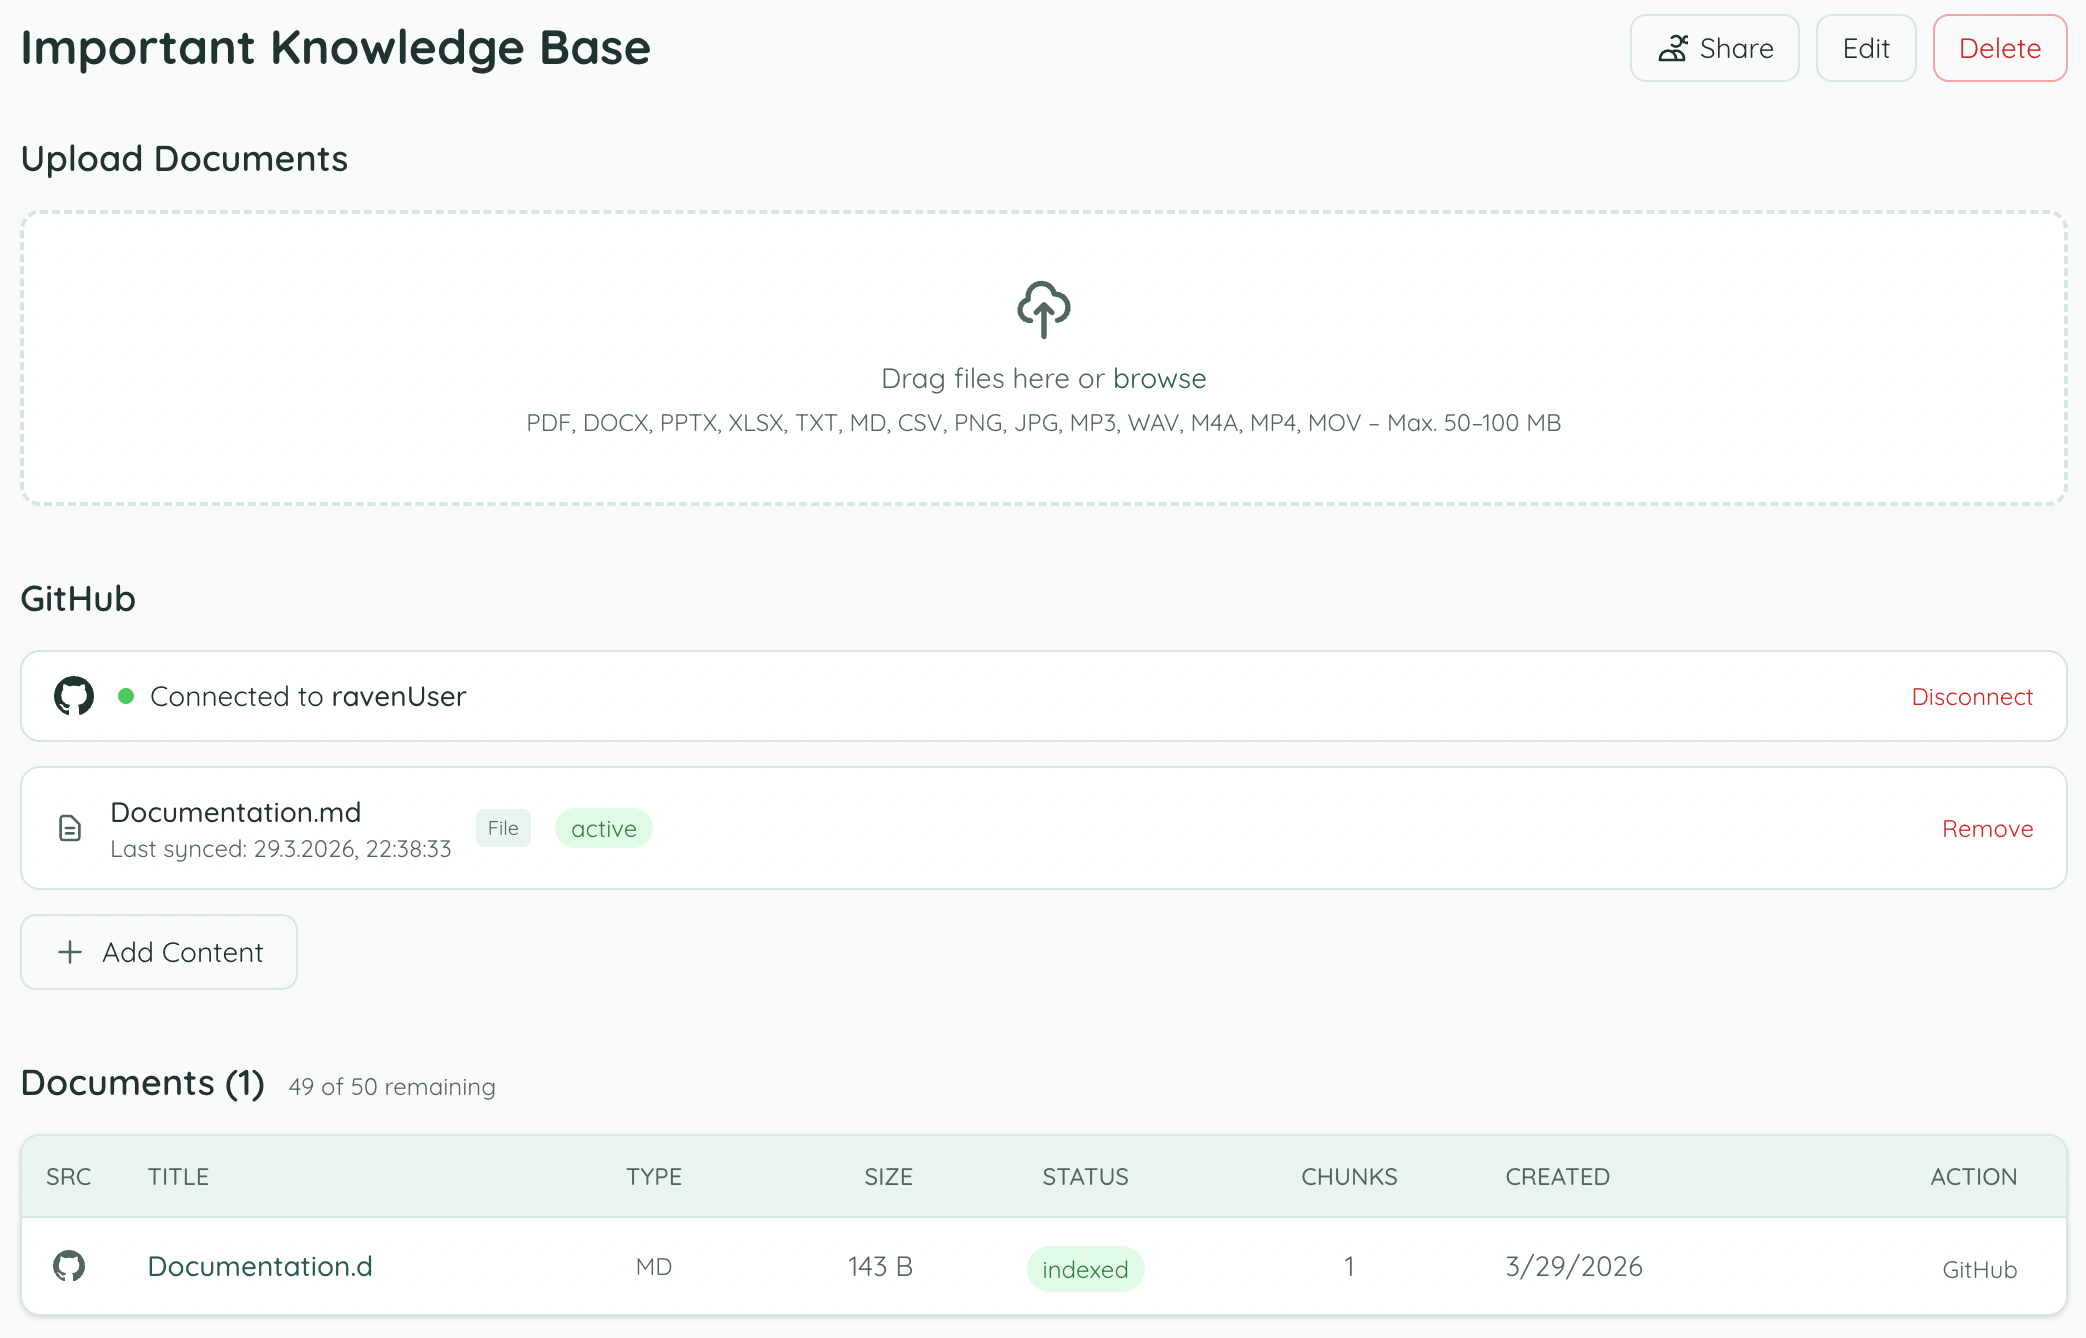Open the Documentation.d document title
Image resolution: width=2086 pixels, height=1338 pixels.
(260, 1266)
